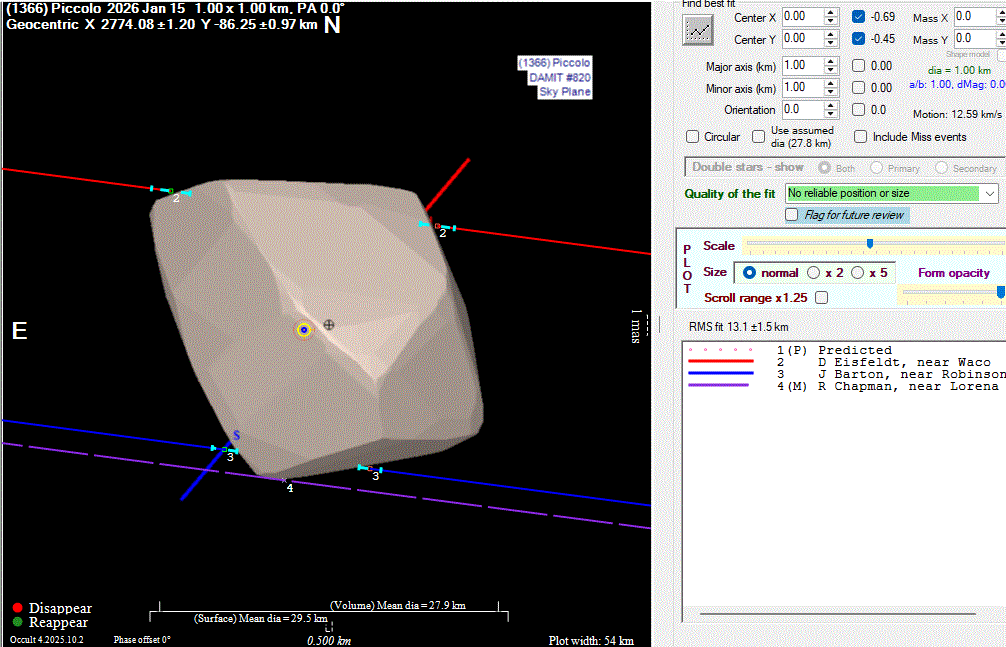Enable the Major axis fit checkbox
1006x647 pixels.
(x=859, y=66)
